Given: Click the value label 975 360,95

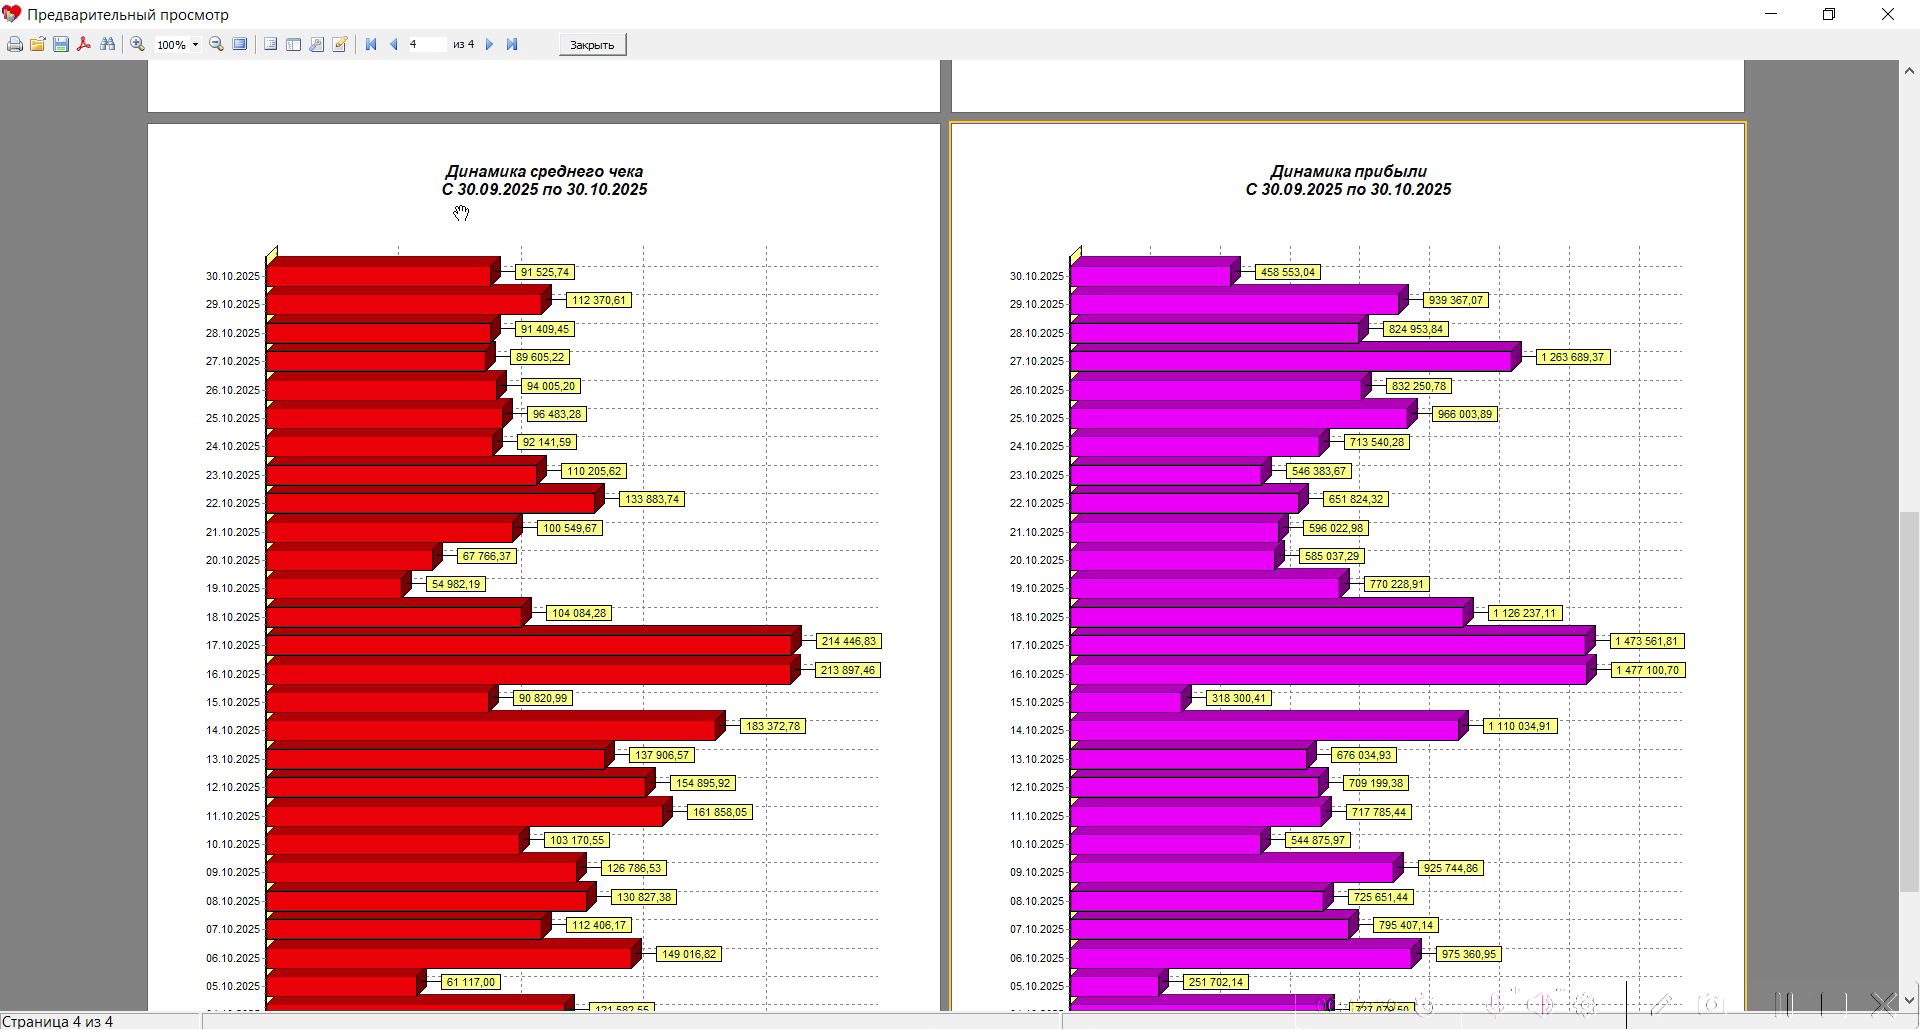Looking at the screenshot, I should (1469, 955).
